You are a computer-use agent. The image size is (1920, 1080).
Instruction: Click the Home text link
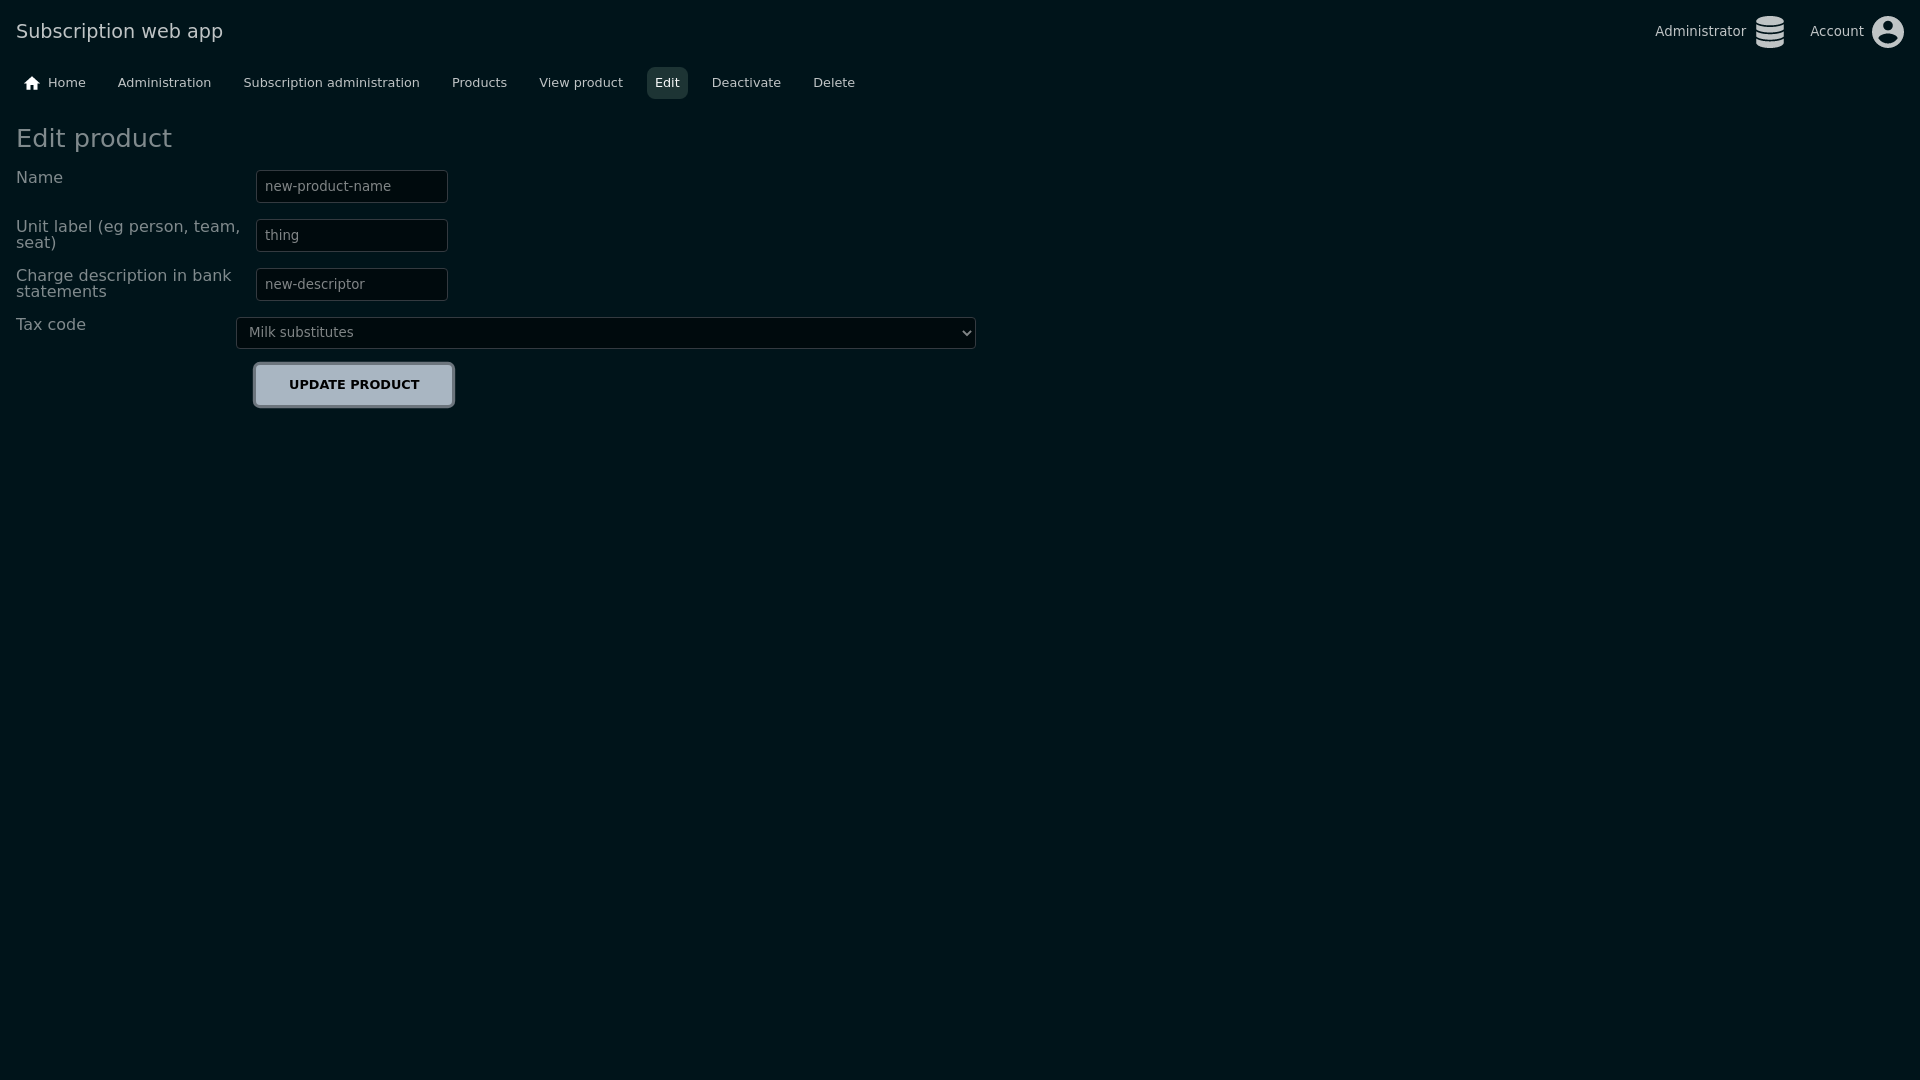(67, 83)
